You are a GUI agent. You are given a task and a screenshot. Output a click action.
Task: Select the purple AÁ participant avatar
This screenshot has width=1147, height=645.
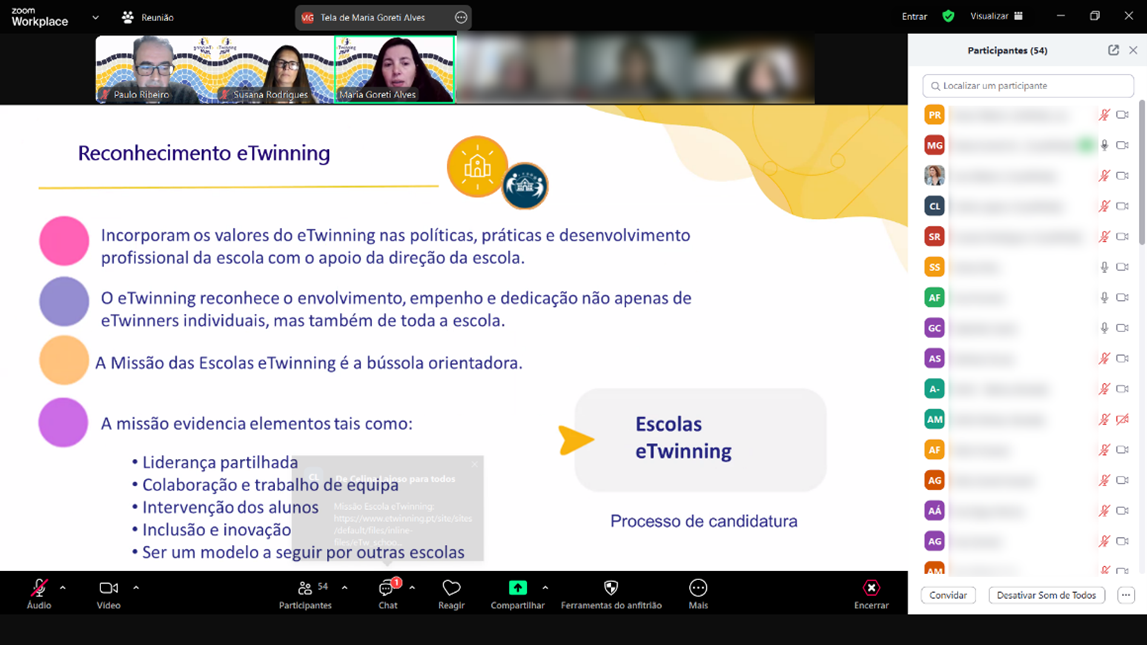[934, 511]
